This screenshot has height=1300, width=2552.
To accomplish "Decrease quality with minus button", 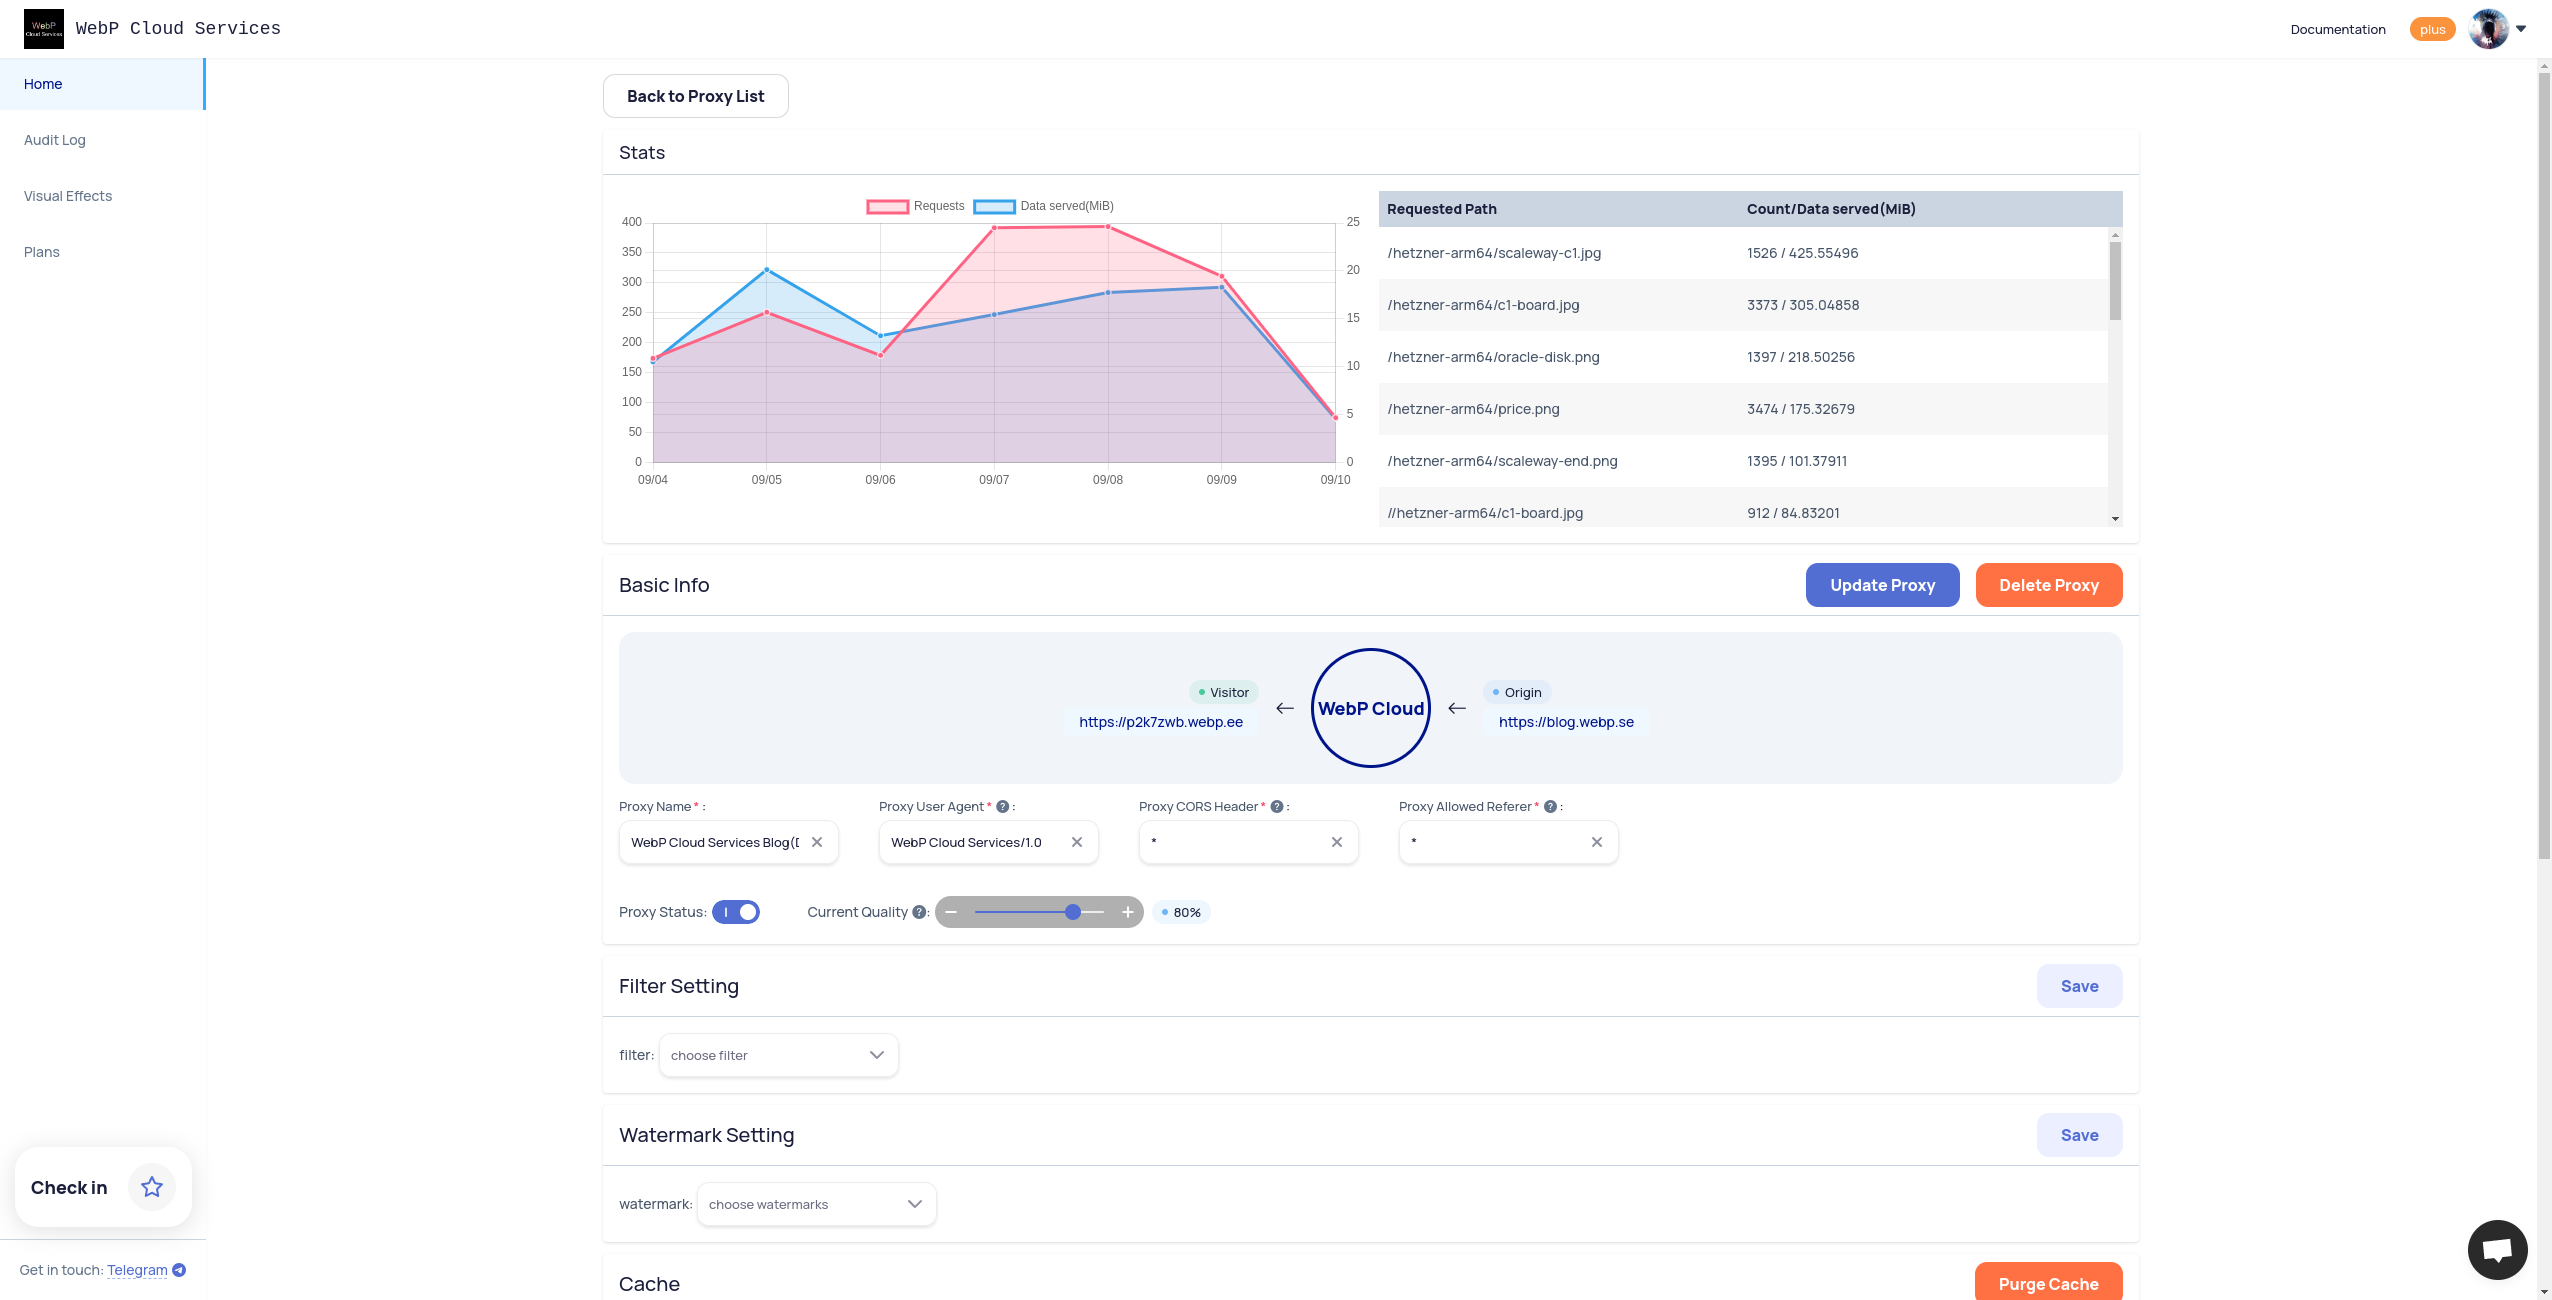I will (951, 912).
